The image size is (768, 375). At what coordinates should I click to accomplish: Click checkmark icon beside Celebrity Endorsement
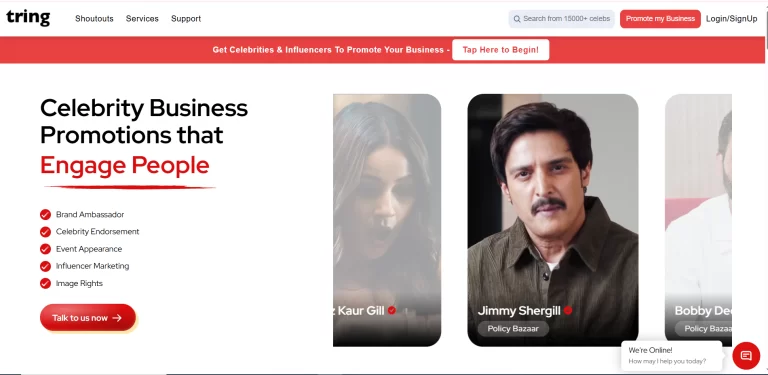pos(46,232)
